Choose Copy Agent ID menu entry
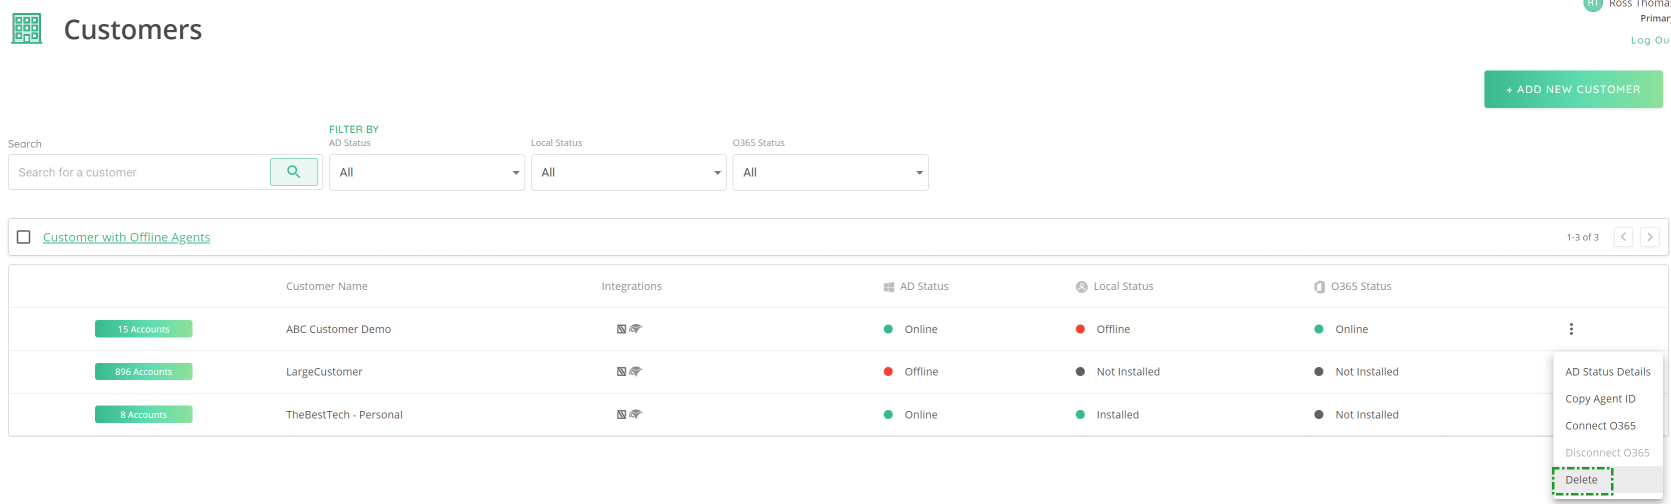The image size is (1671, 504). pos(1608,399)
